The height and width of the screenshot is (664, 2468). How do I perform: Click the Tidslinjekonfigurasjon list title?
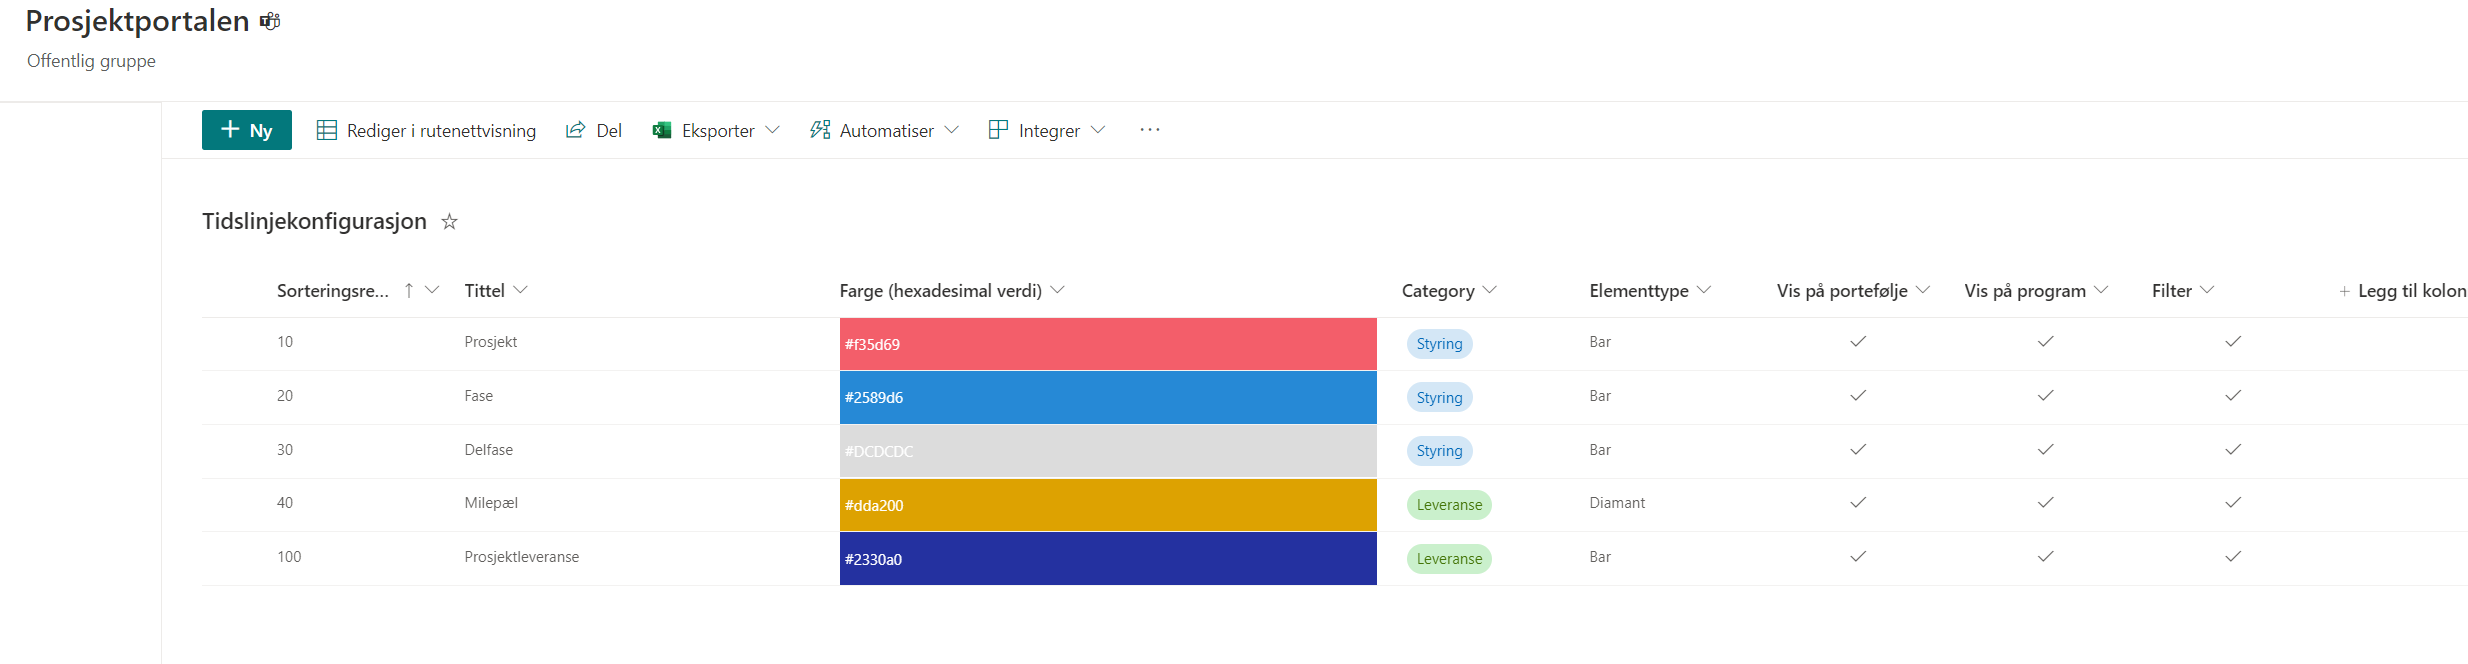314,221
